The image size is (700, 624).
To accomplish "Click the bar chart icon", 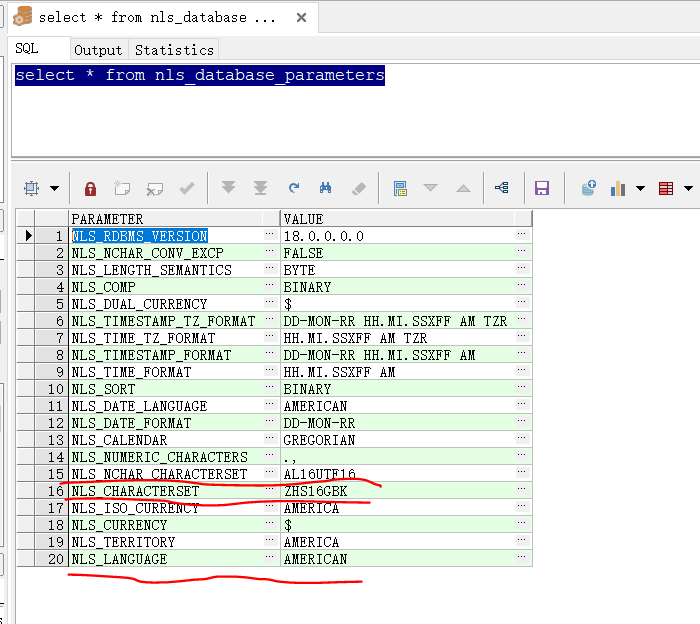I will tap(618, 188).
